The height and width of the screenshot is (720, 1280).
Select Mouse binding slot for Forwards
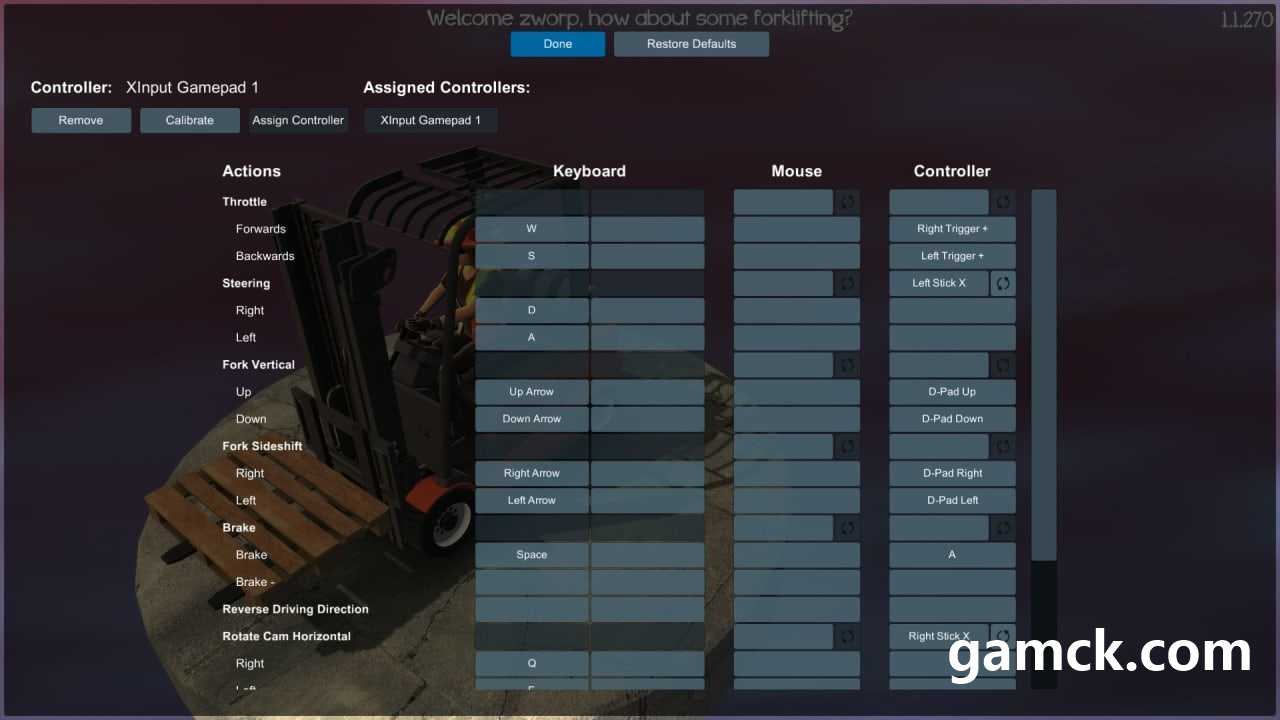click(x=797, y=229)
